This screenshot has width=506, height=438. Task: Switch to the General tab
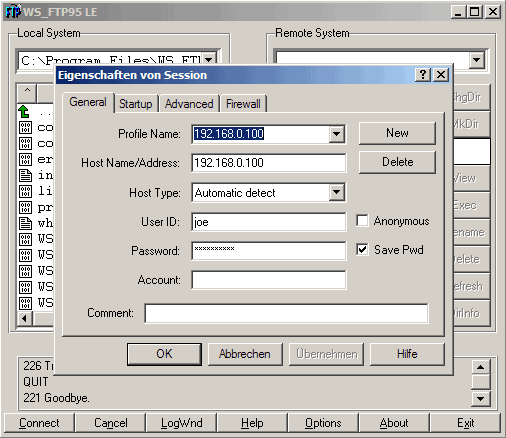88,102
